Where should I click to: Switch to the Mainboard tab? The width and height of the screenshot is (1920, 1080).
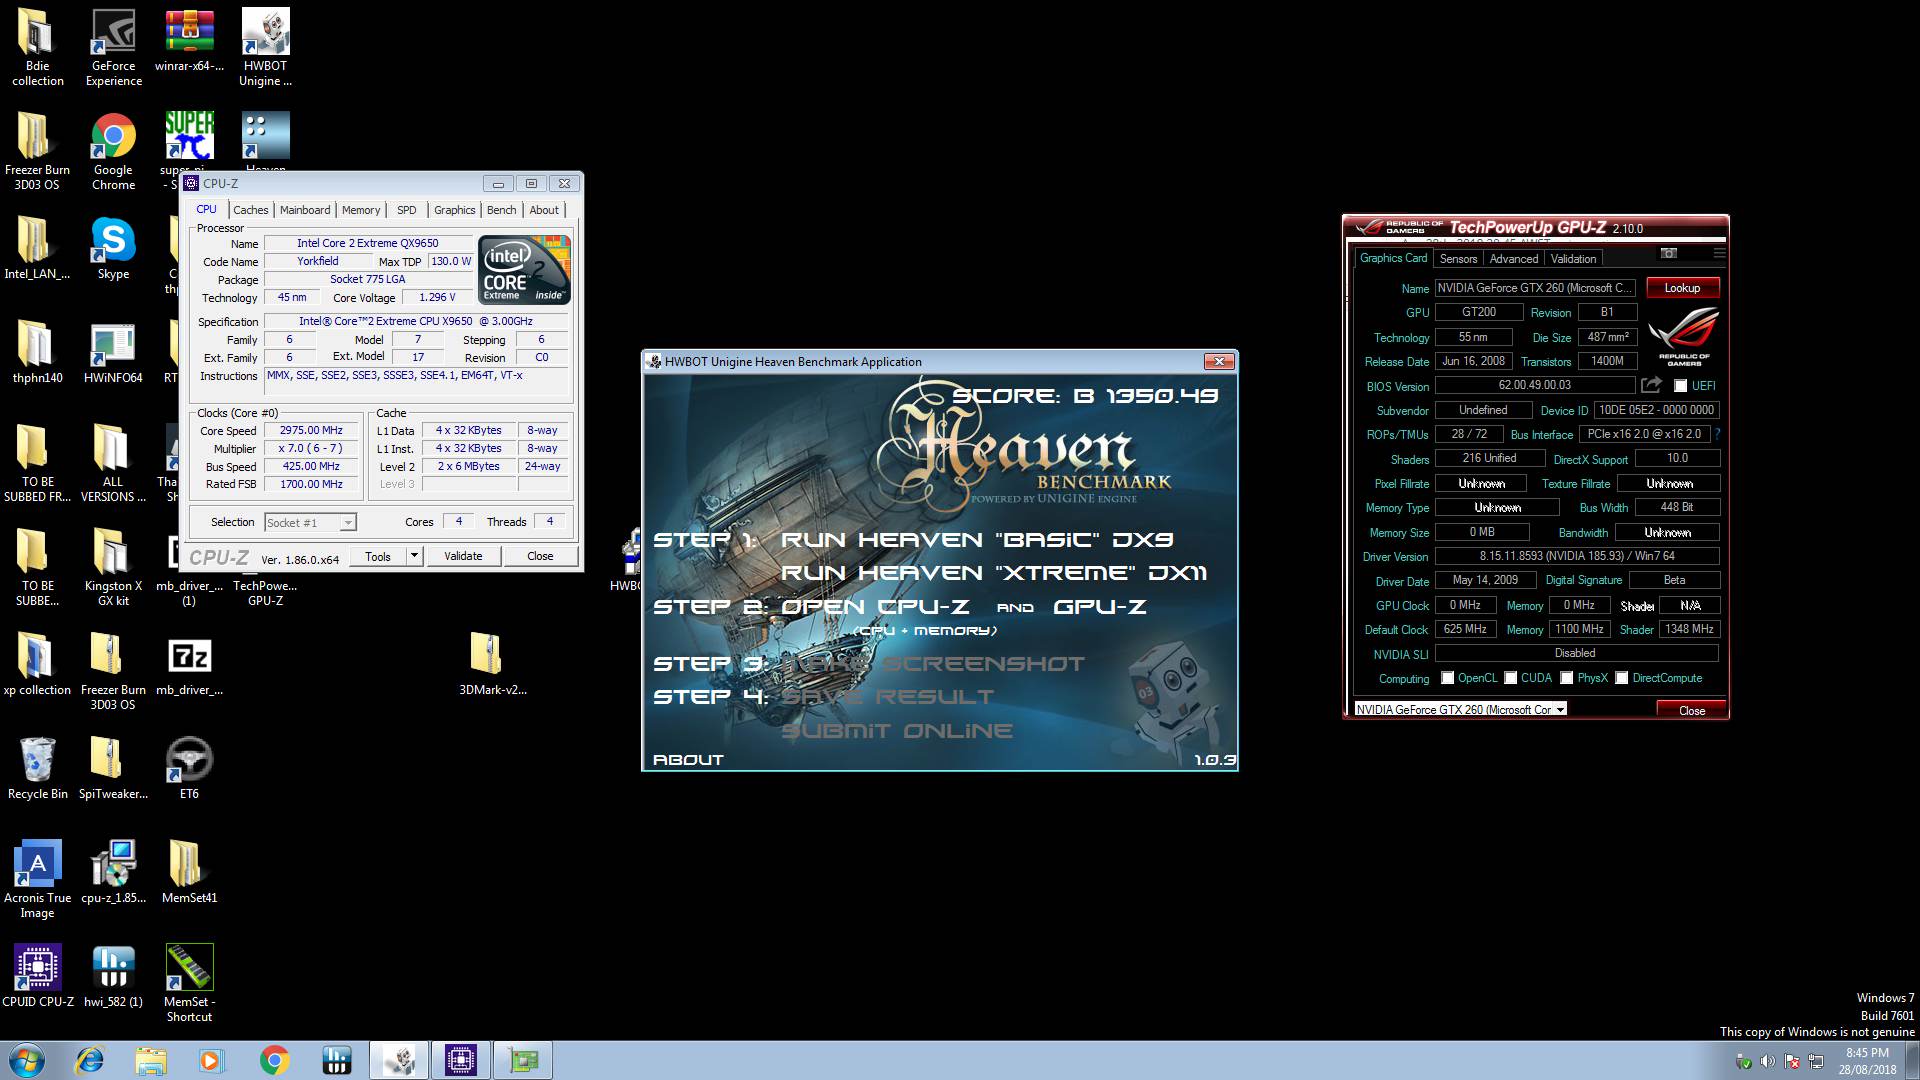305,210
